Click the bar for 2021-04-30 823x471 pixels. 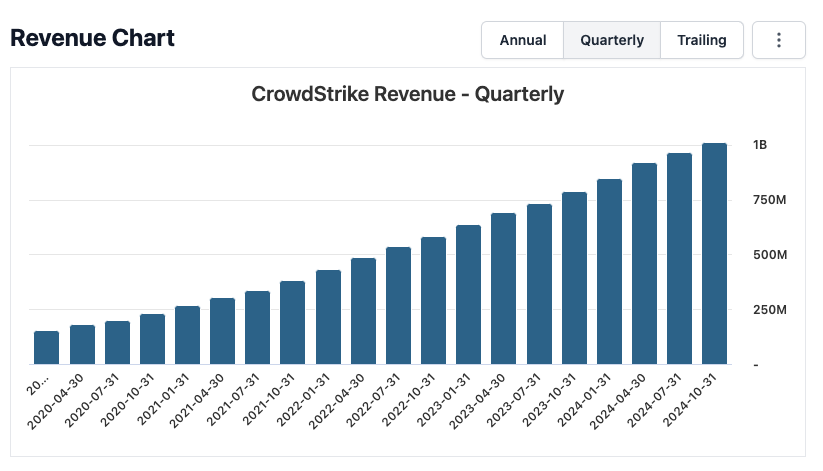(223, 331)
